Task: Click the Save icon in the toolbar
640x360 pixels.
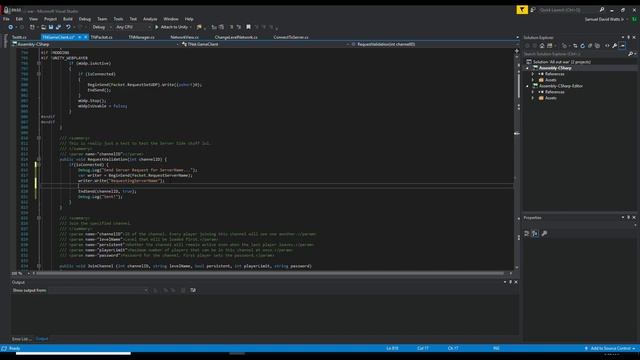Action: coord(51,27)
